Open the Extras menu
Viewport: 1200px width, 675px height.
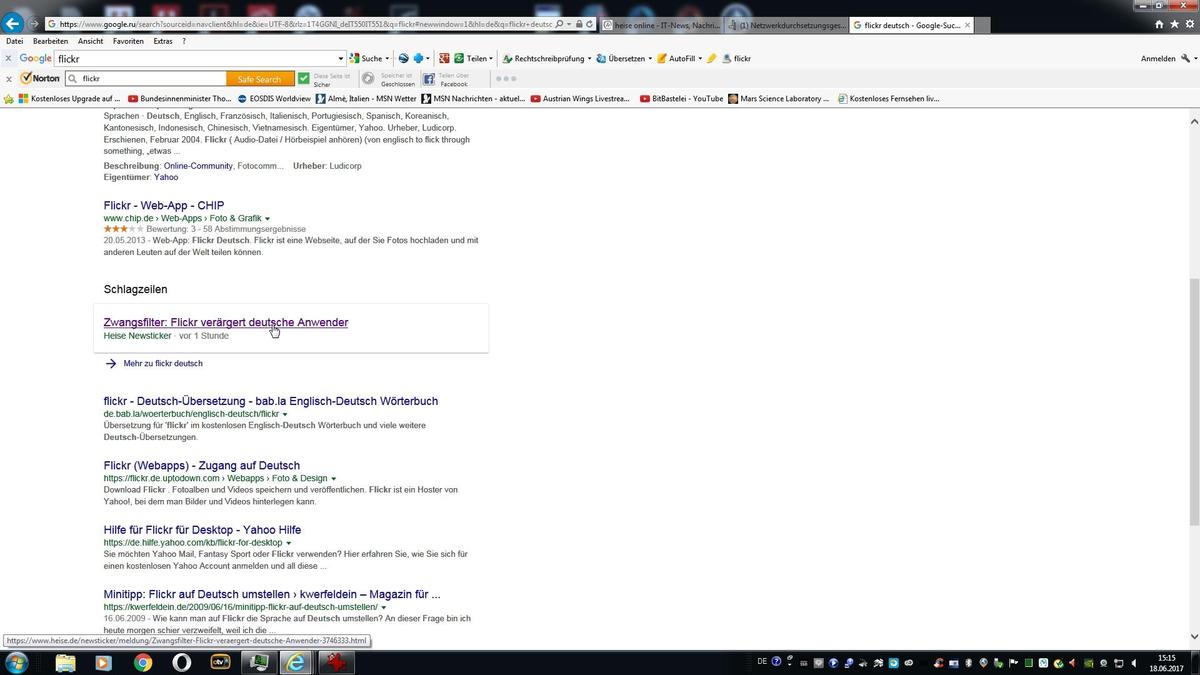163,41
